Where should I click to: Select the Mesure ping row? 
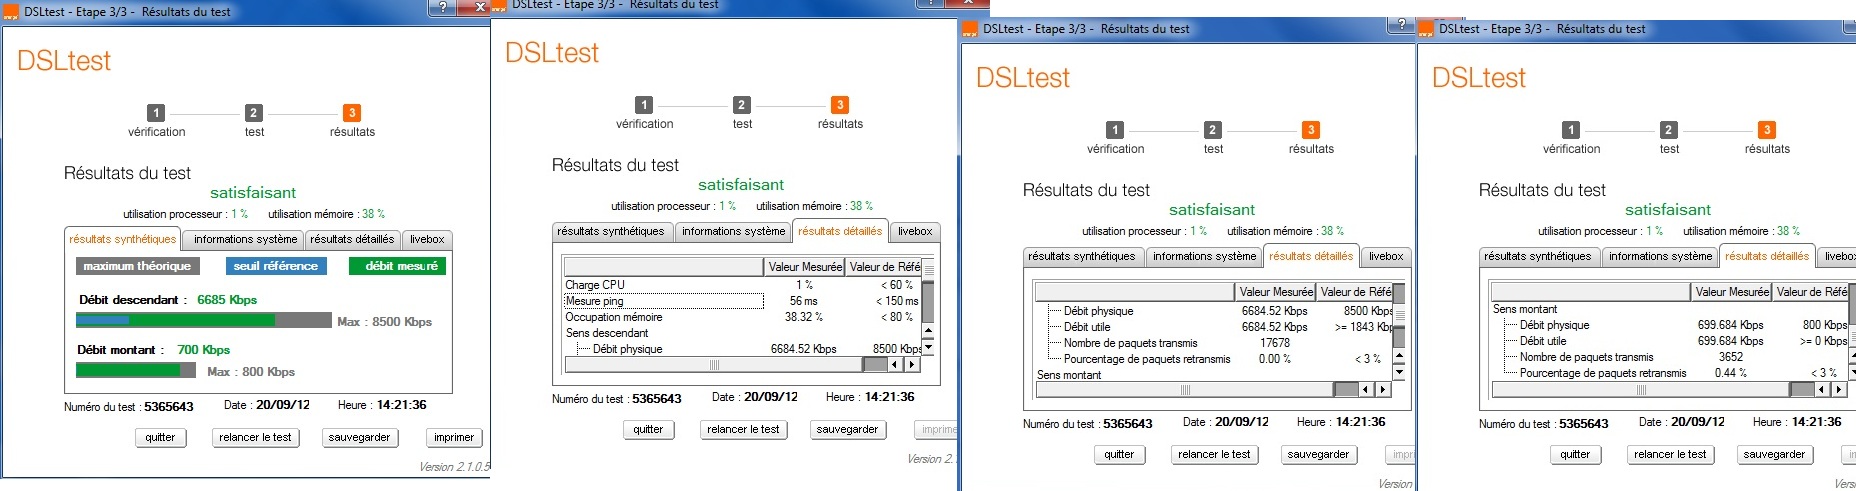pos(595,301)
